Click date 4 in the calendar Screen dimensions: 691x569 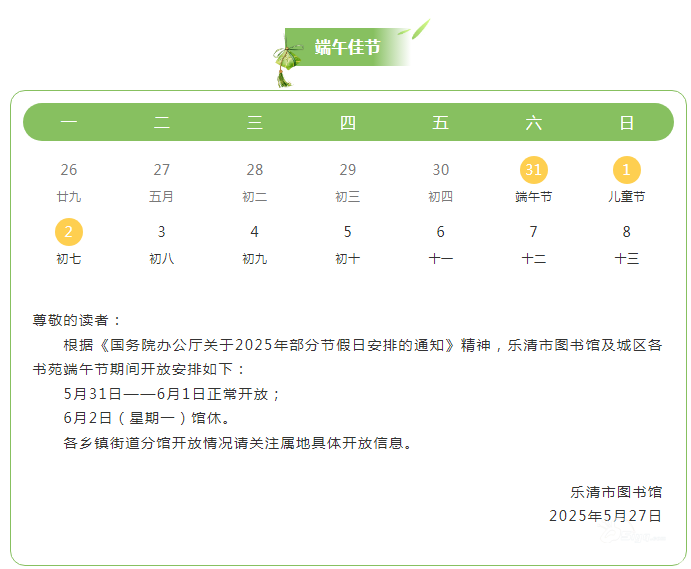click(x=255, y=232)
